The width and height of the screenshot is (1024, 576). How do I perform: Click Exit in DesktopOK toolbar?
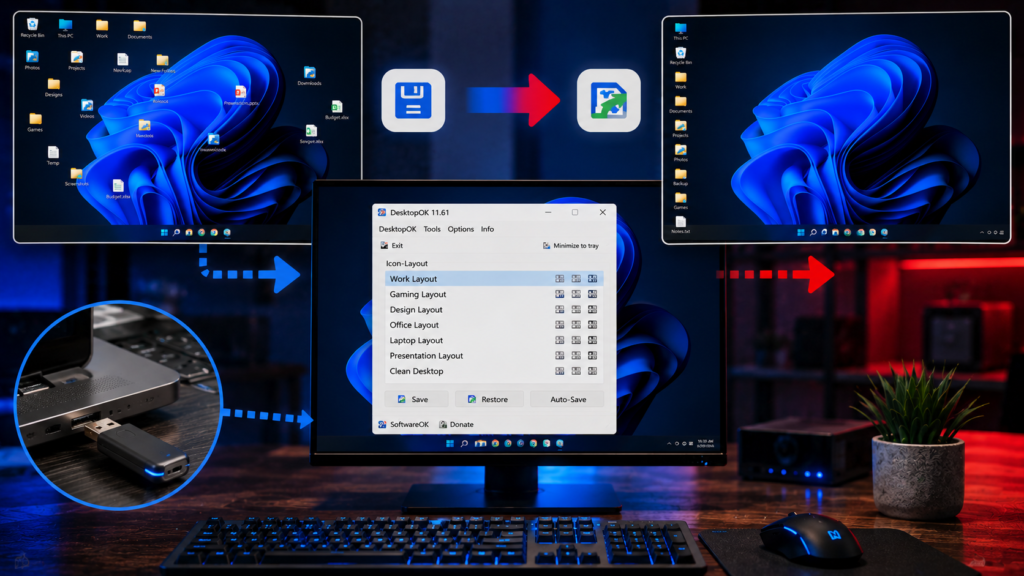click(x=391, y=246)
